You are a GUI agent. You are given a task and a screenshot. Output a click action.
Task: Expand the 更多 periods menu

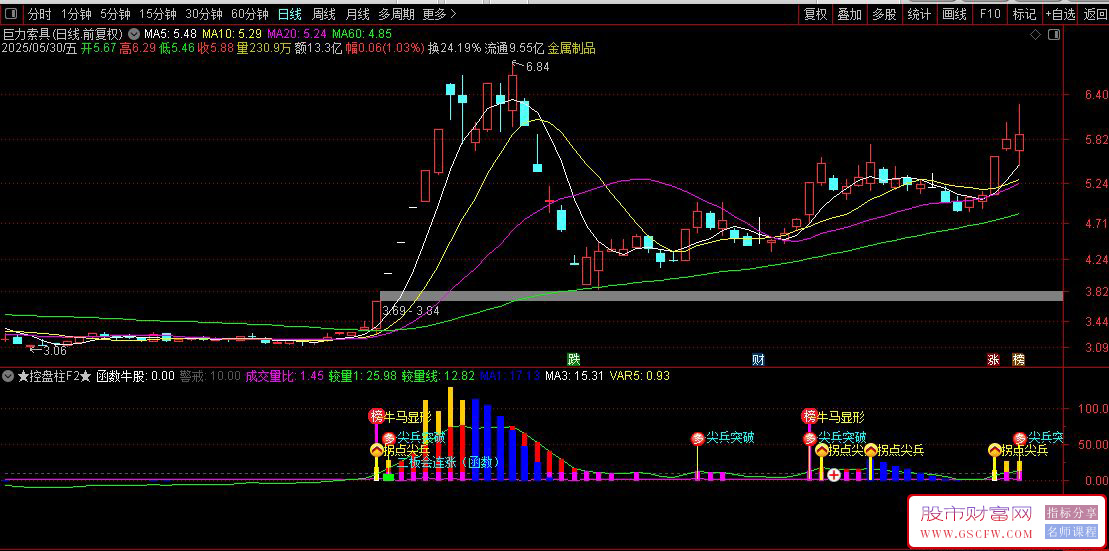point(439,14)
